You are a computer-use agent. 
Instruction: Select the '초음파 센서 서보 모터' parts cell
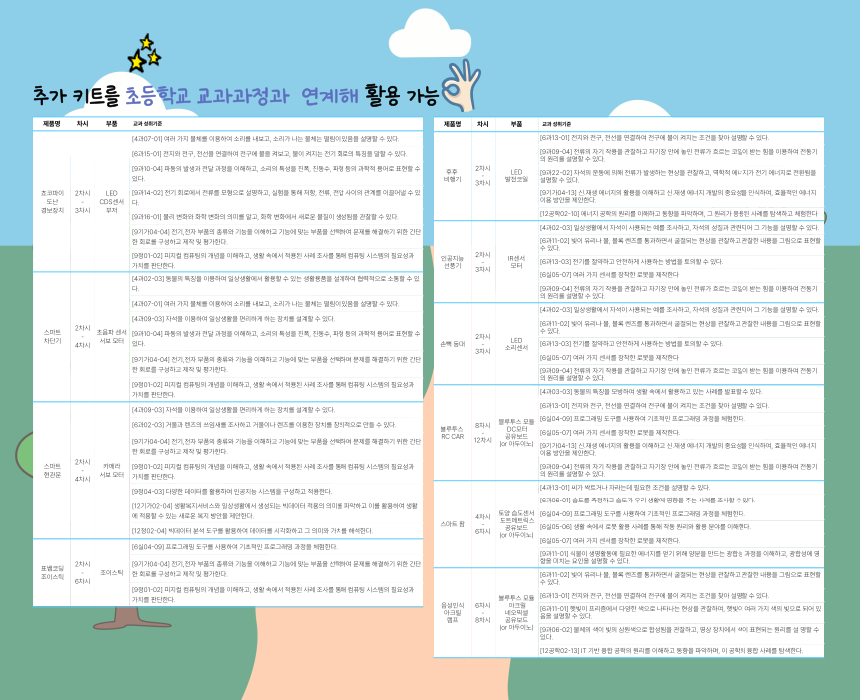111,336
